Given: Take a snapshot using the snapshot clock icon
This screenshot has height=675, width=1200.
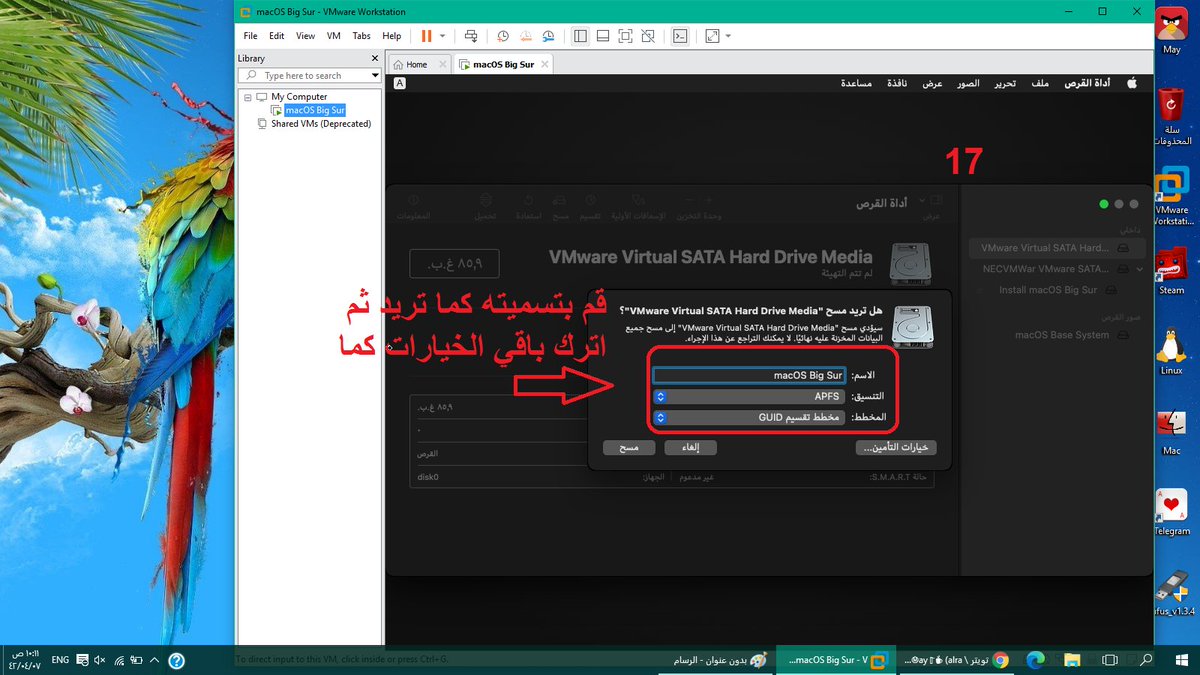Looking at the screenshot, I should pyautogui.click(x=503, y=36).
